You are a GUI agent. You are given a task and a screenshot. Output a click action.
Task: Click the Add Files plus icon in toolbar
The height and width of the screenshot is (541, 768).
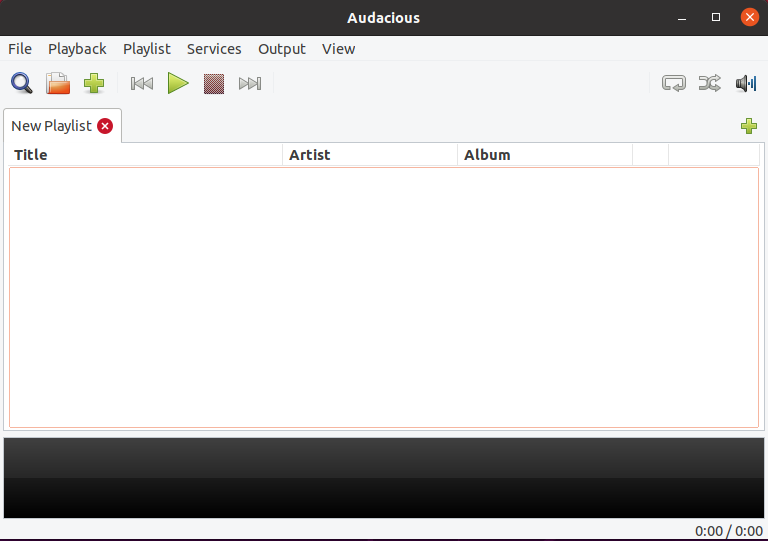(x=94, y=83)
